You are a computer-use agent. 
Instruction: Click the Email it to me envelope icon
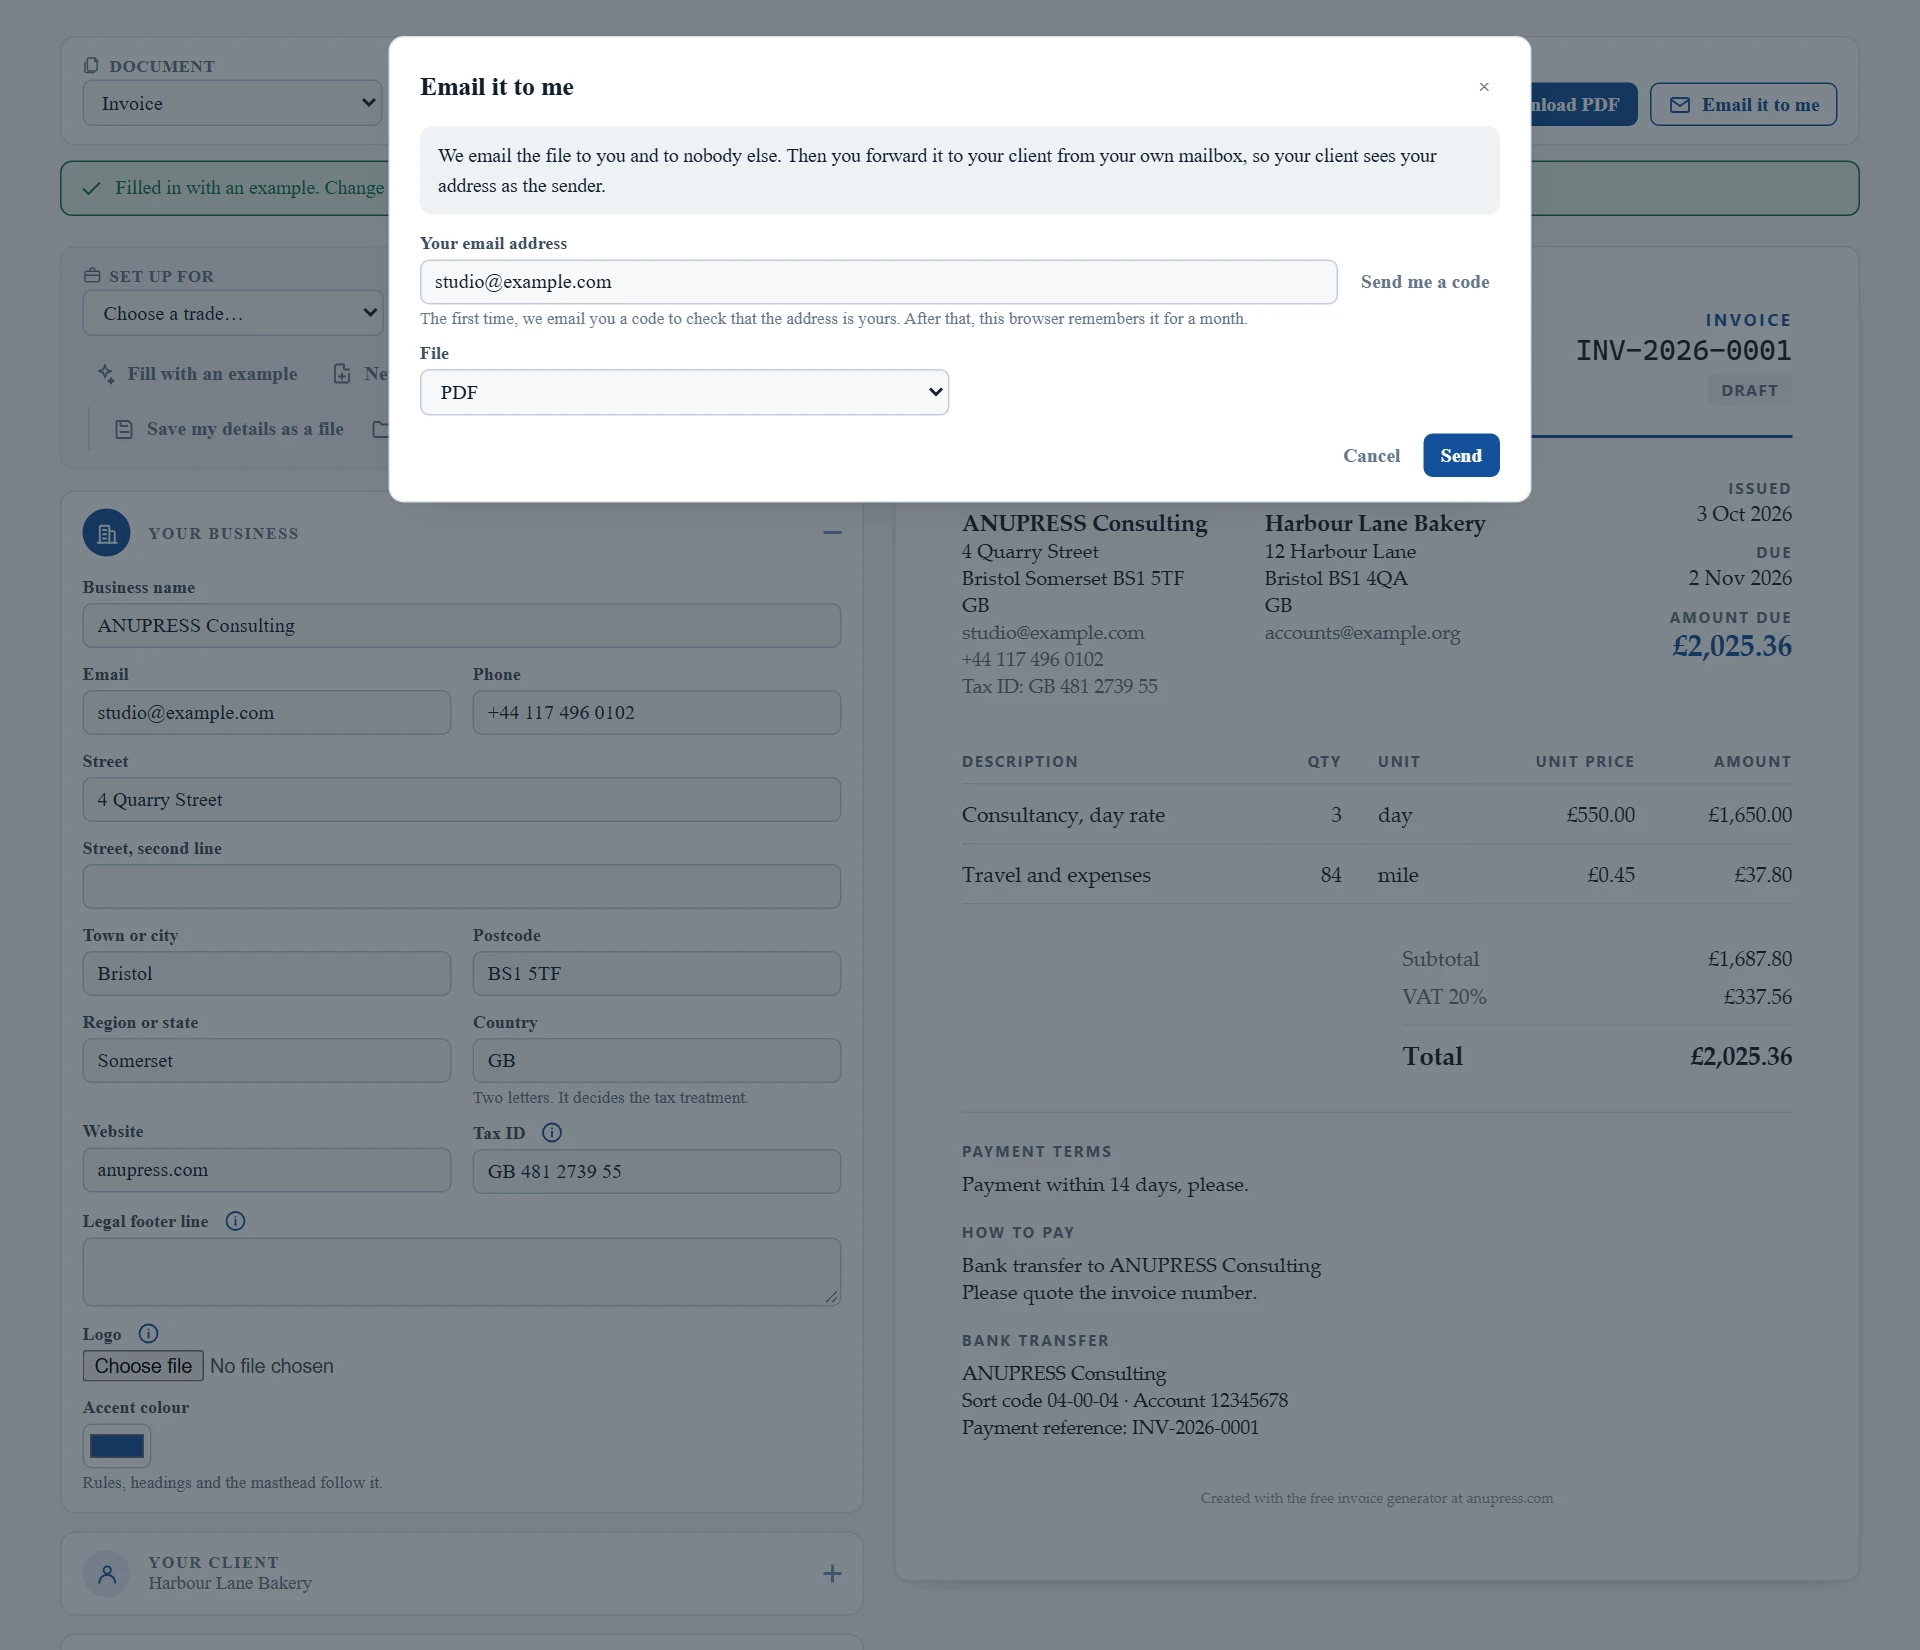pyautogui.click(x=1680, y=105)
